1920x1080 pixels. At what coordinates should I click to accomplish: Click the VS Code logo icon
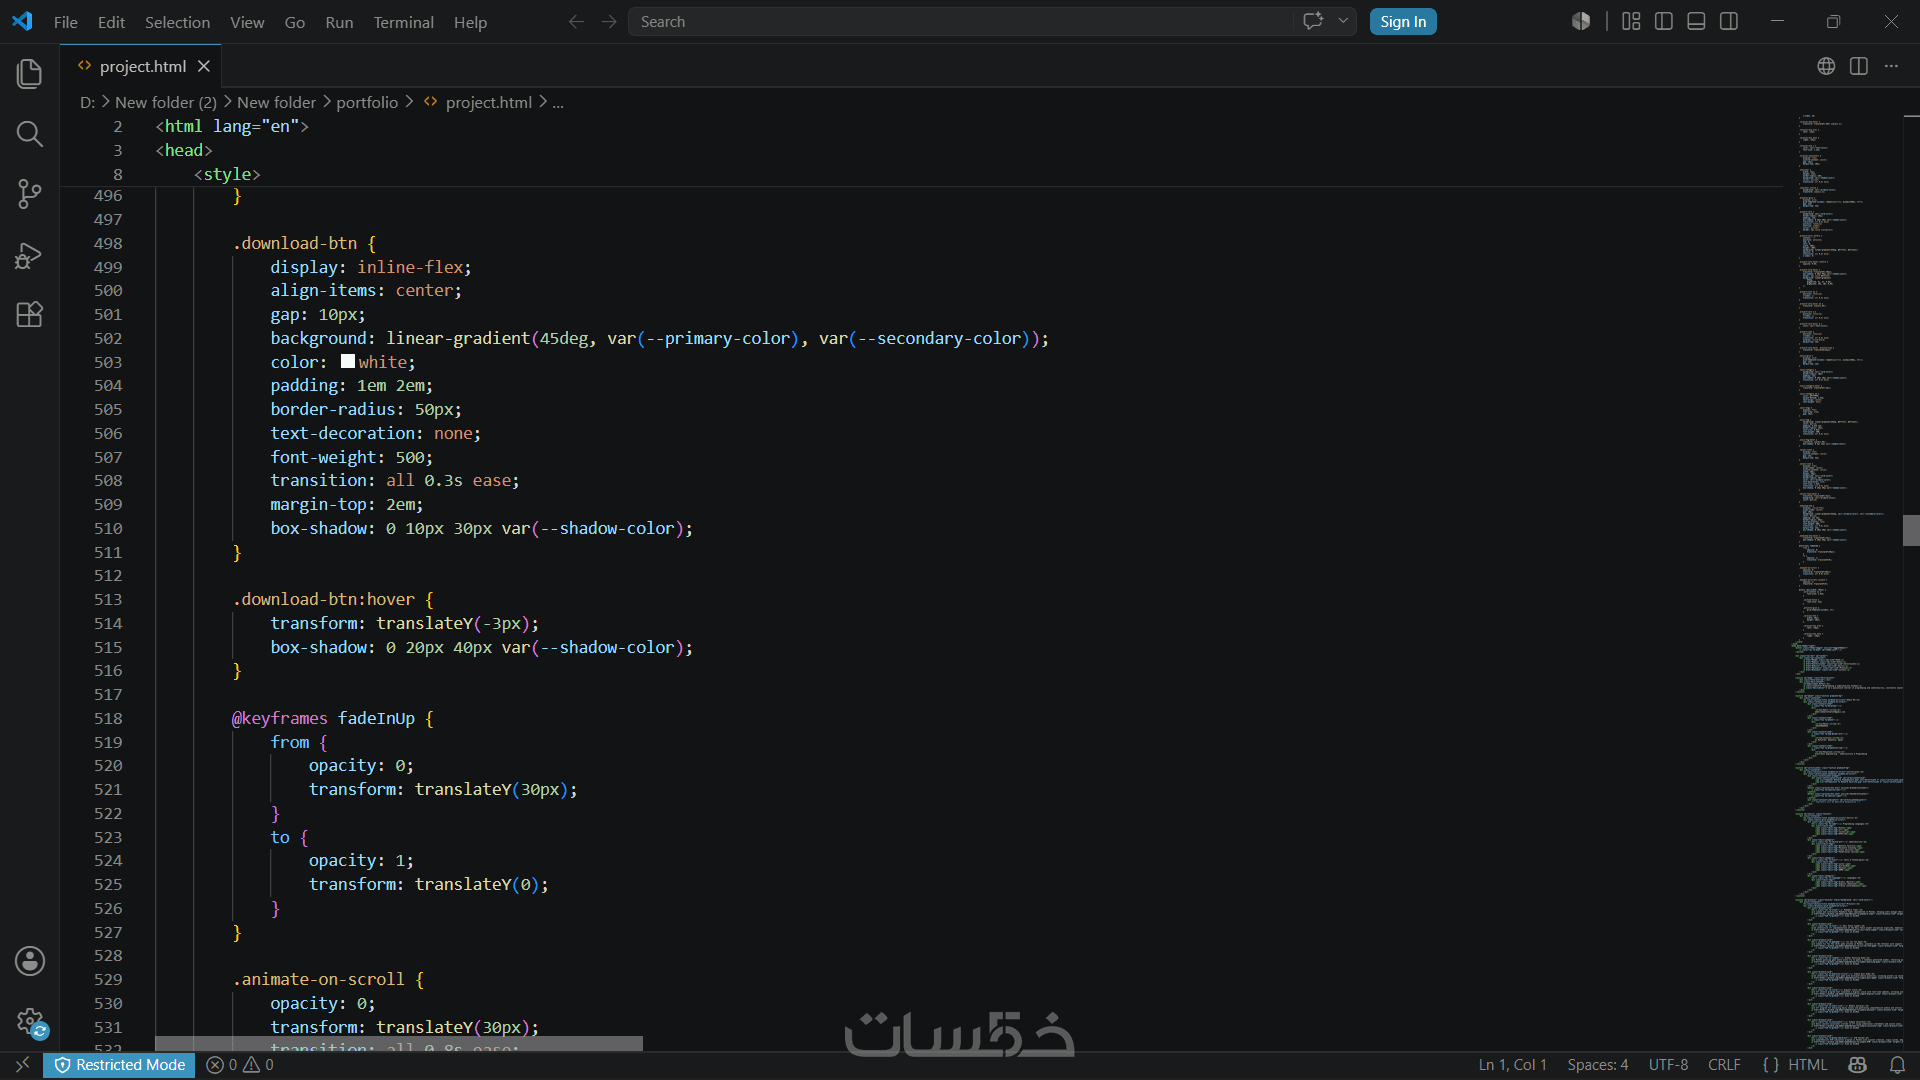(22, 21)
